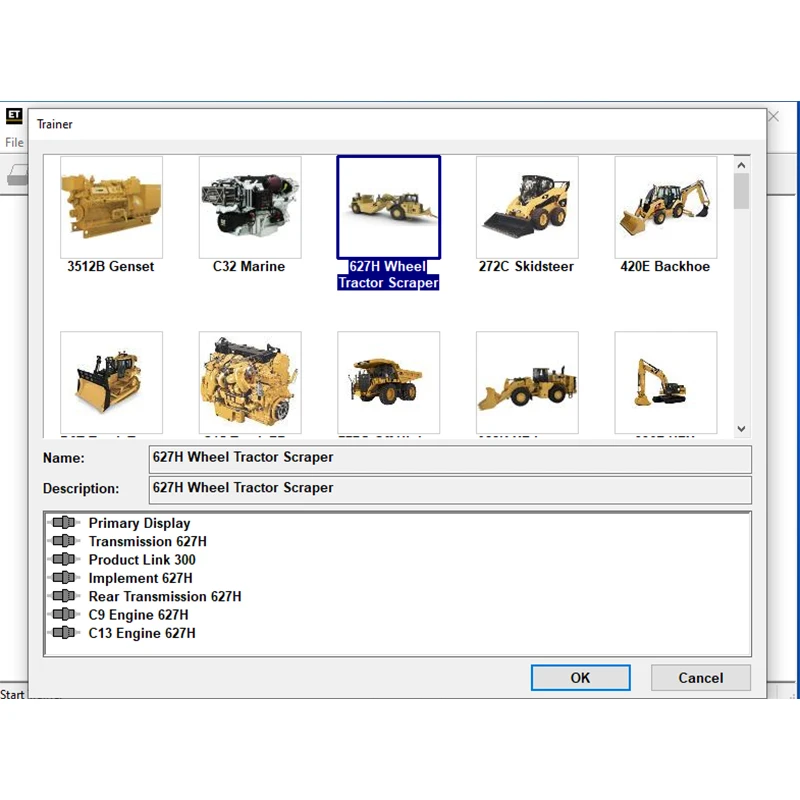
Task: Select Product Link 300 in ECM list
Action: pyautogui.click(x=142, y=560)
